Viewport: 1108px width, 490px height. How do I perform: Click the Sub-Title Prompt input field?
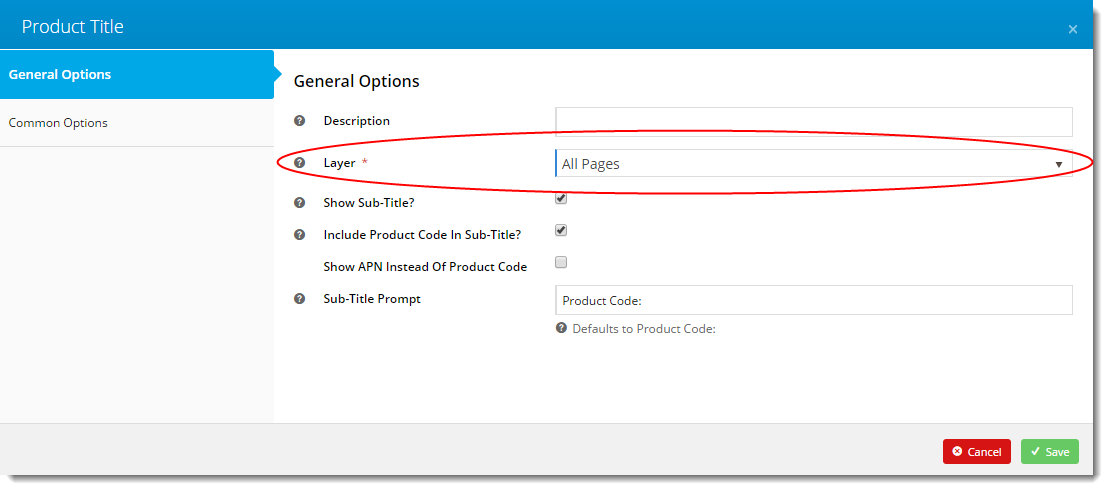click(814, 300)
